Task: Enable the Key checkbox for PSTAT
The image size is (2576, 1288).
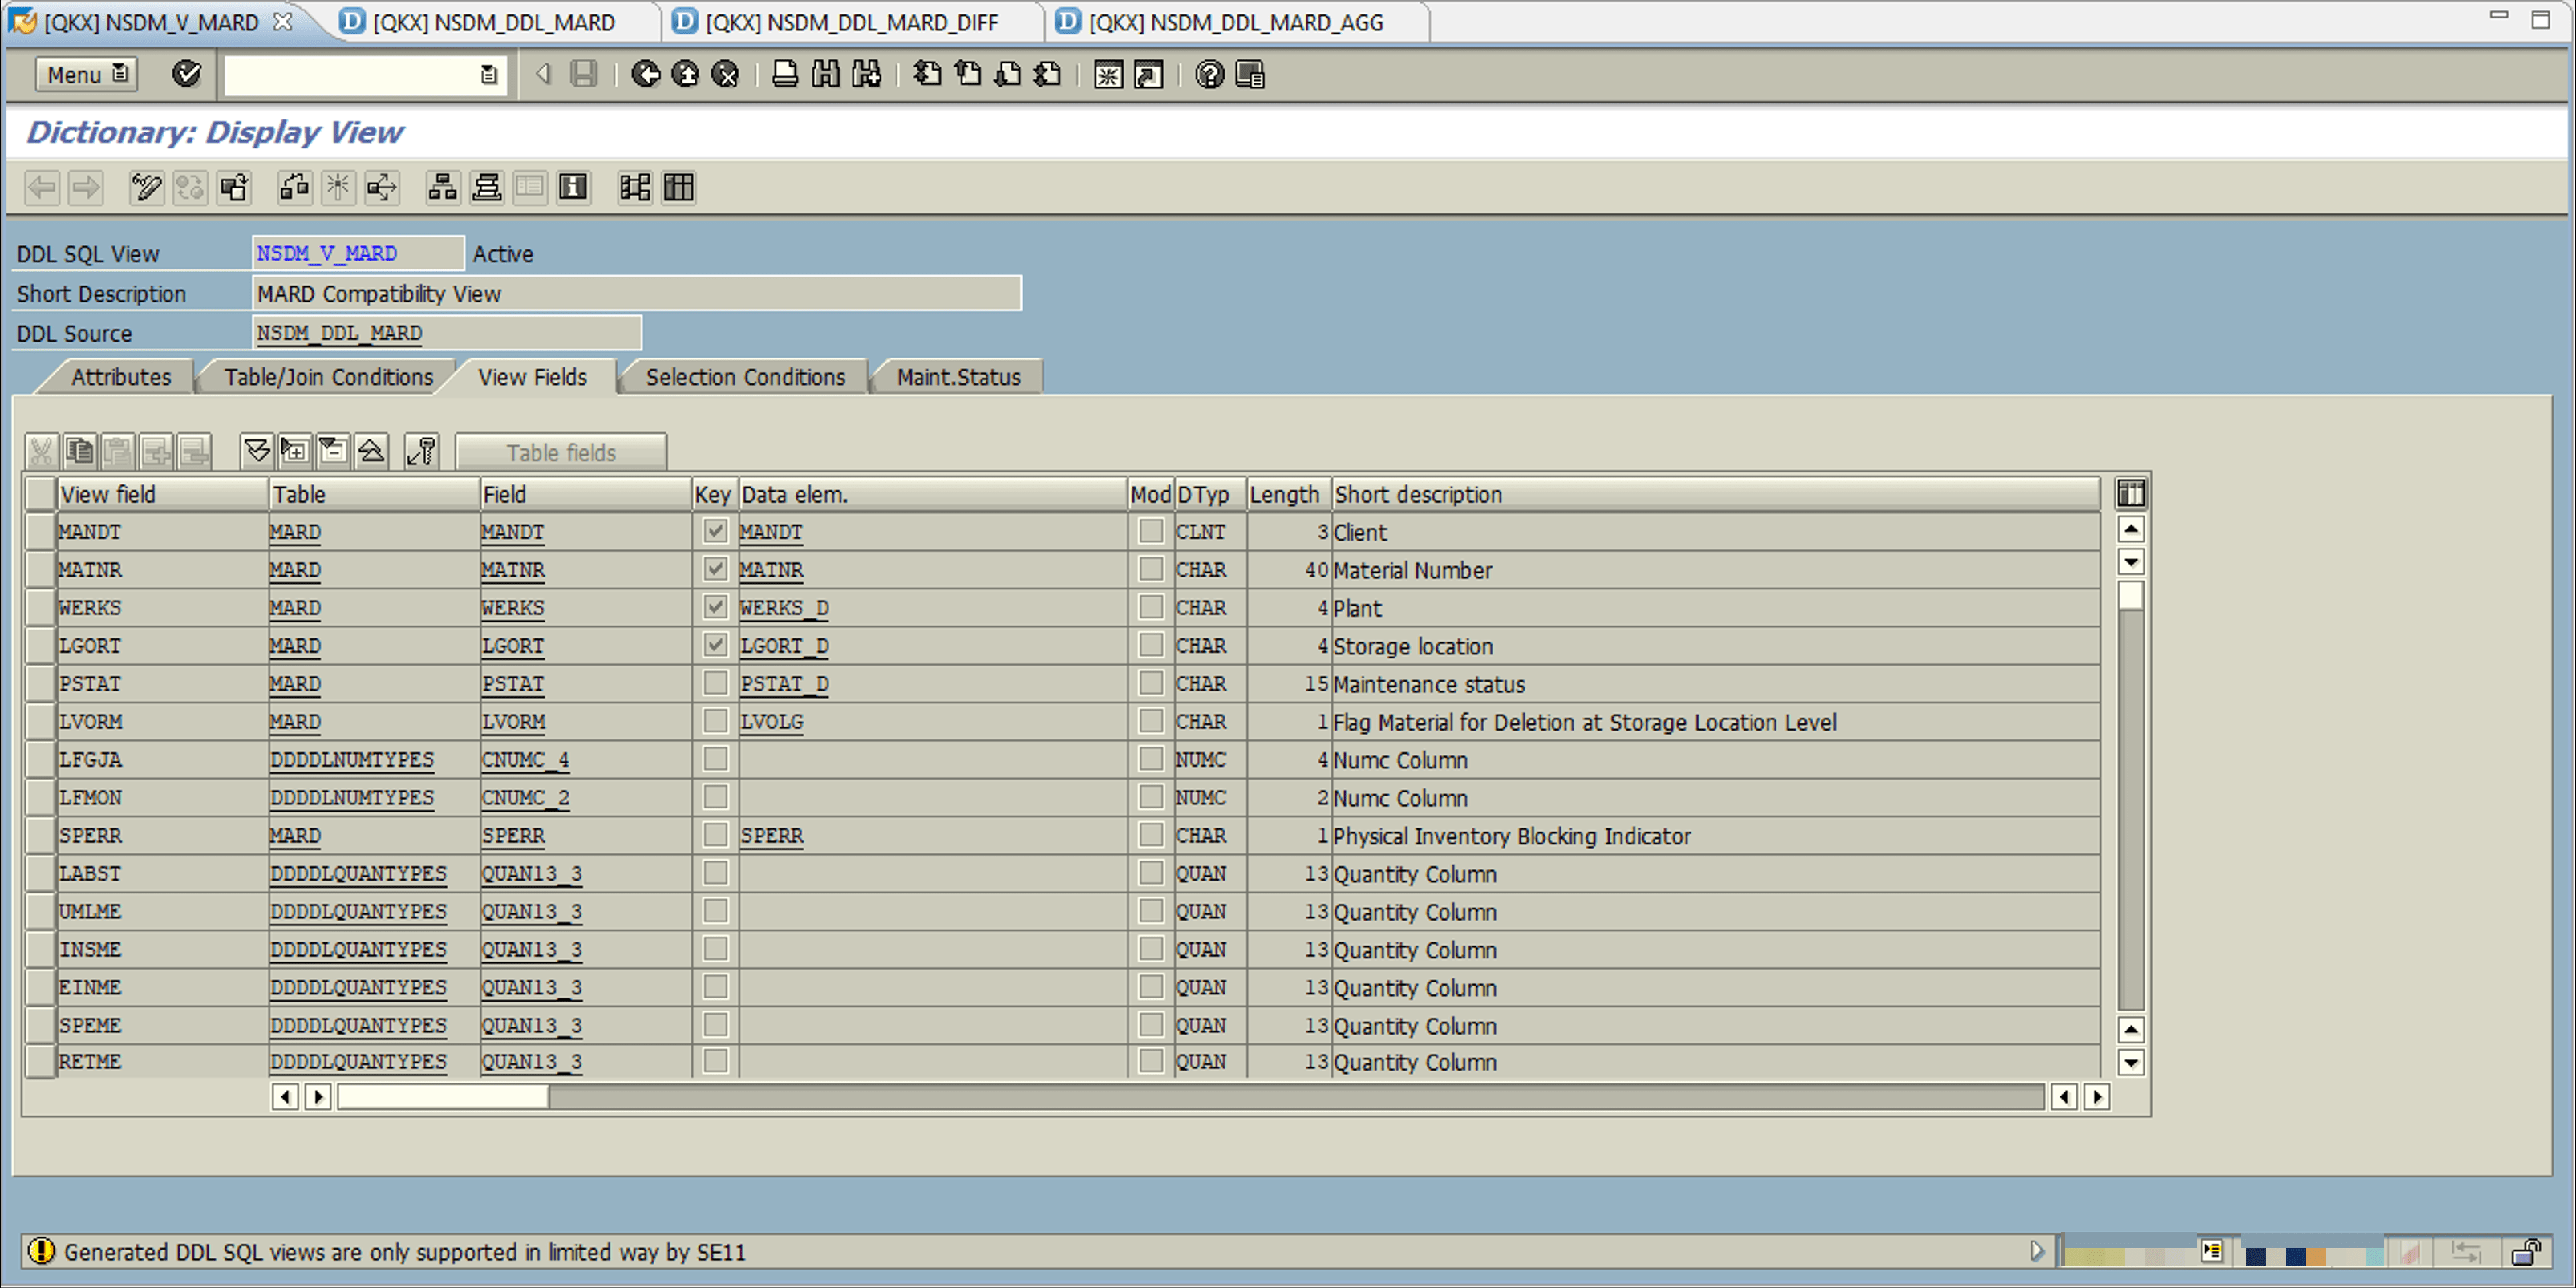Action: tap(715, 683)
